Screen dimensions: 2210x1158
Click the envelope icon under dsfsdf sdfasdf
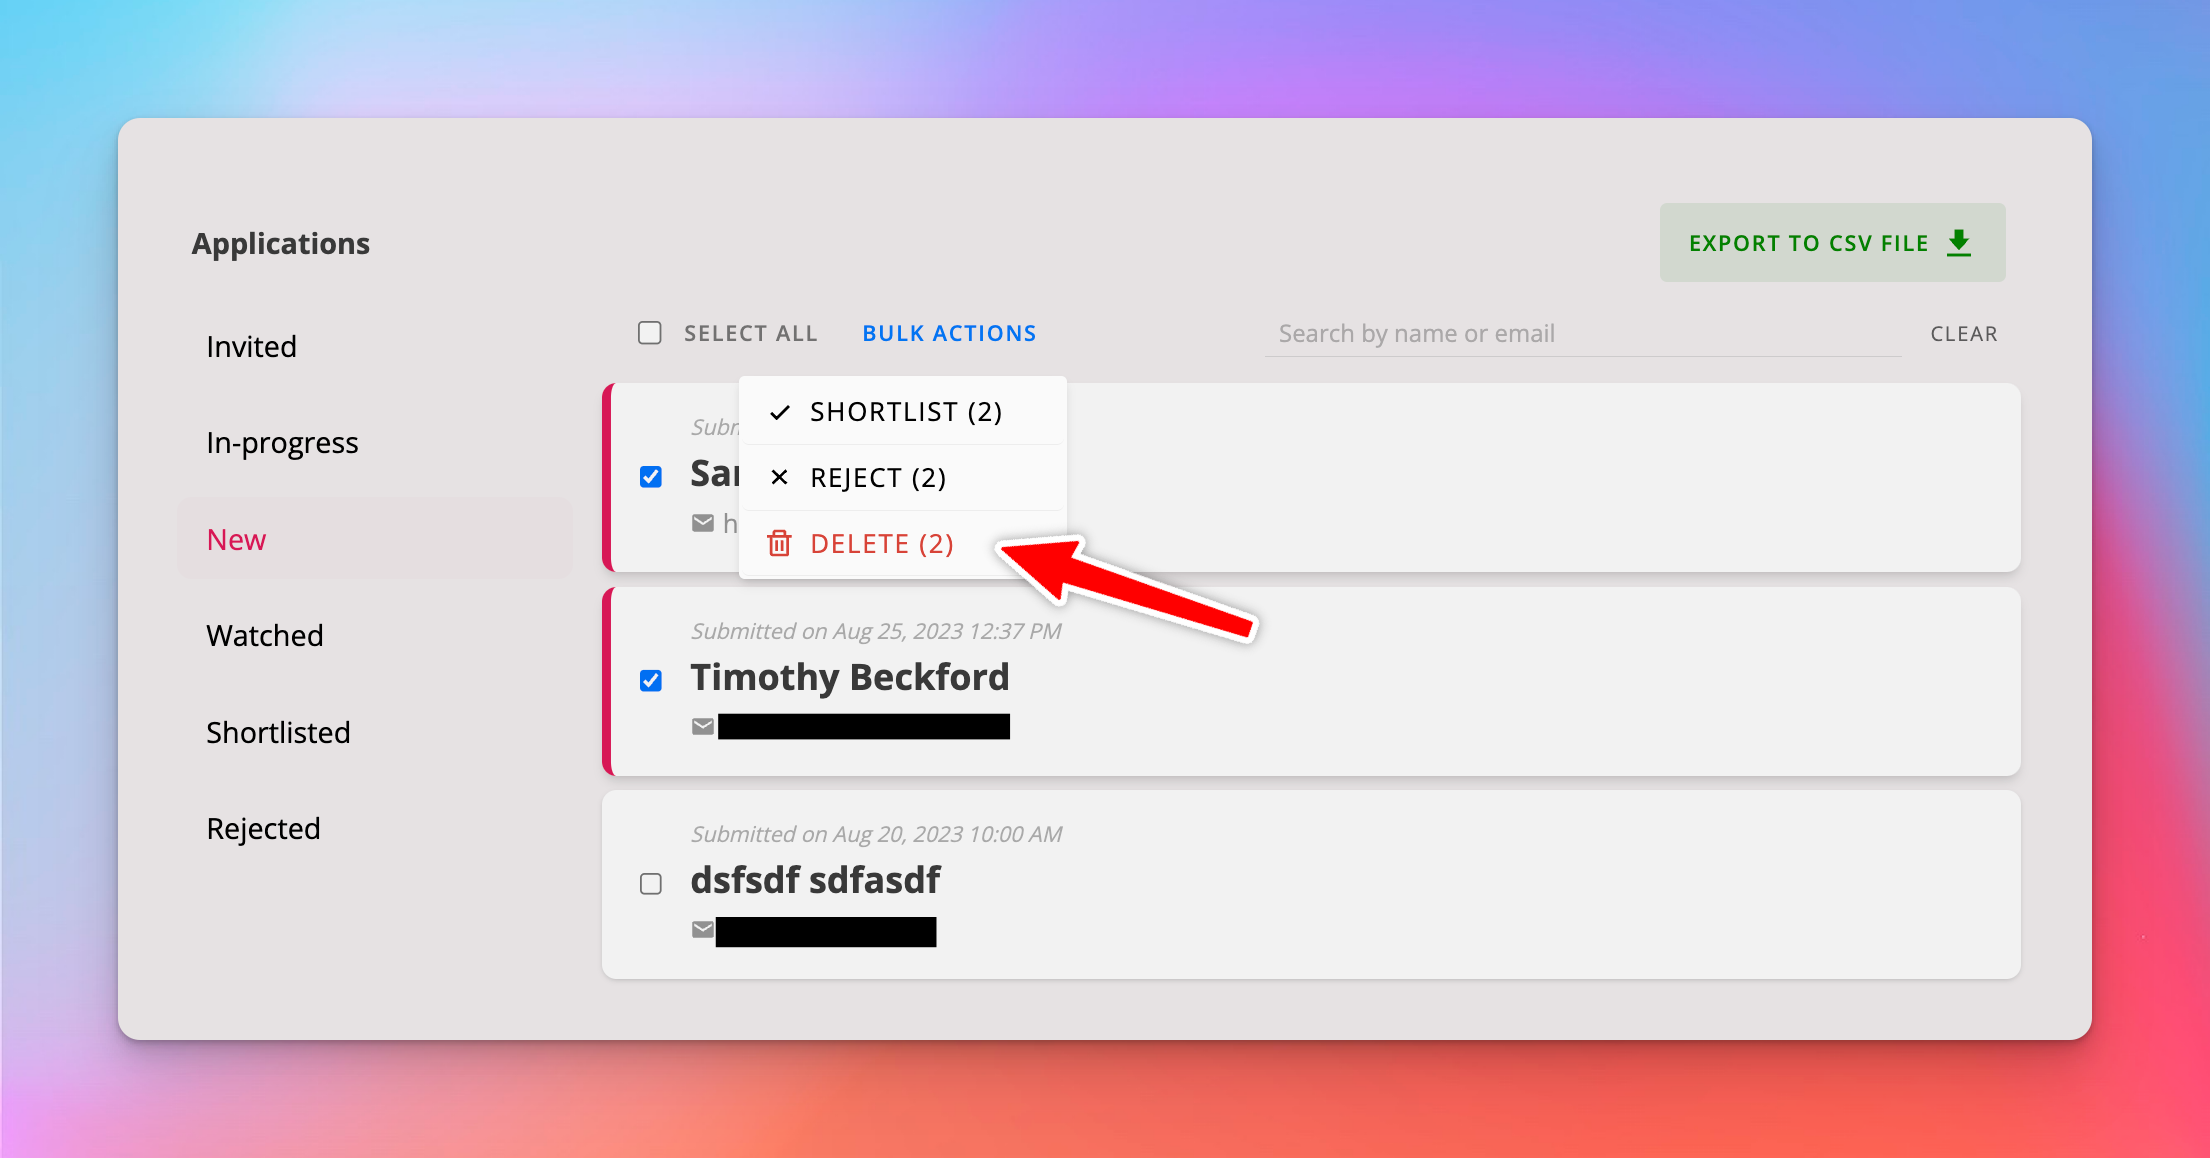[x=703, y=929]
